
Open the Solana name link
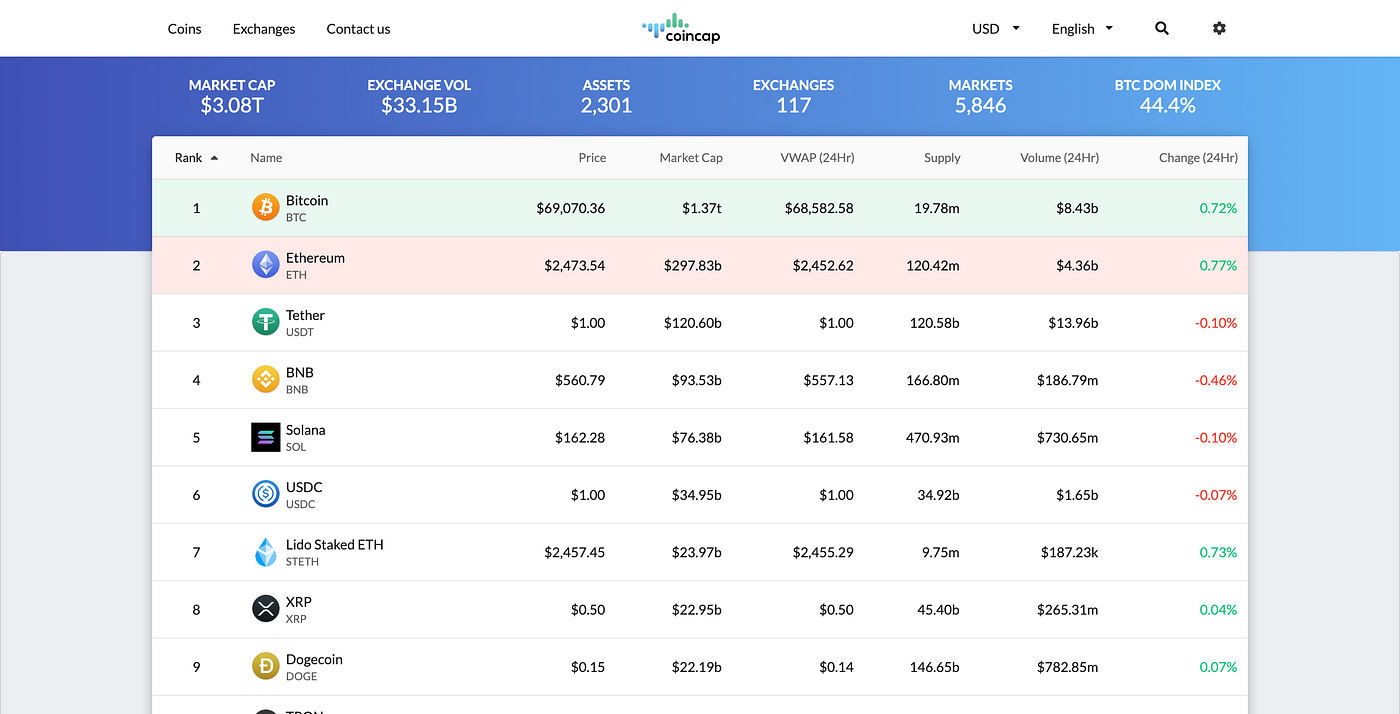(306, 430)
